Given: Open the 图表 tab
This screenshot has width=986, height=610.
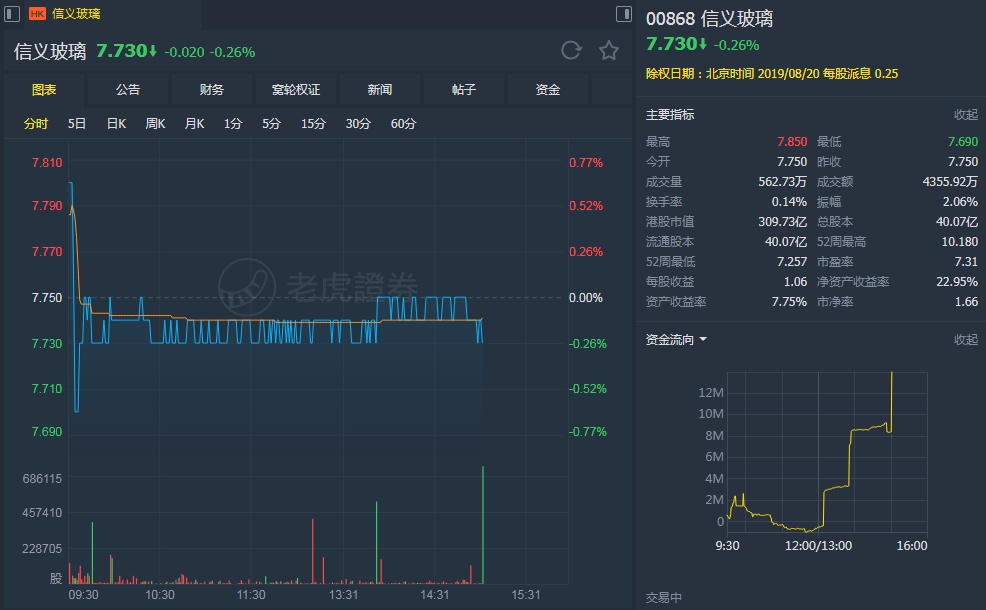Looking at the screenshot, I should coord(44,89).
